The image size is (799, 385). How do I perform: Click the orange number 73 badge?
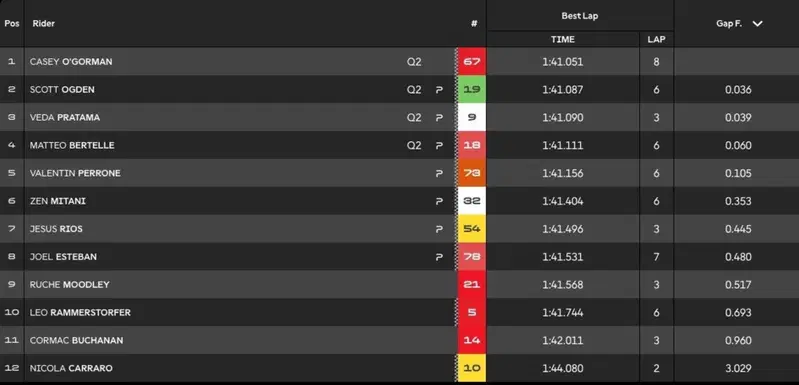click(472, 174)
